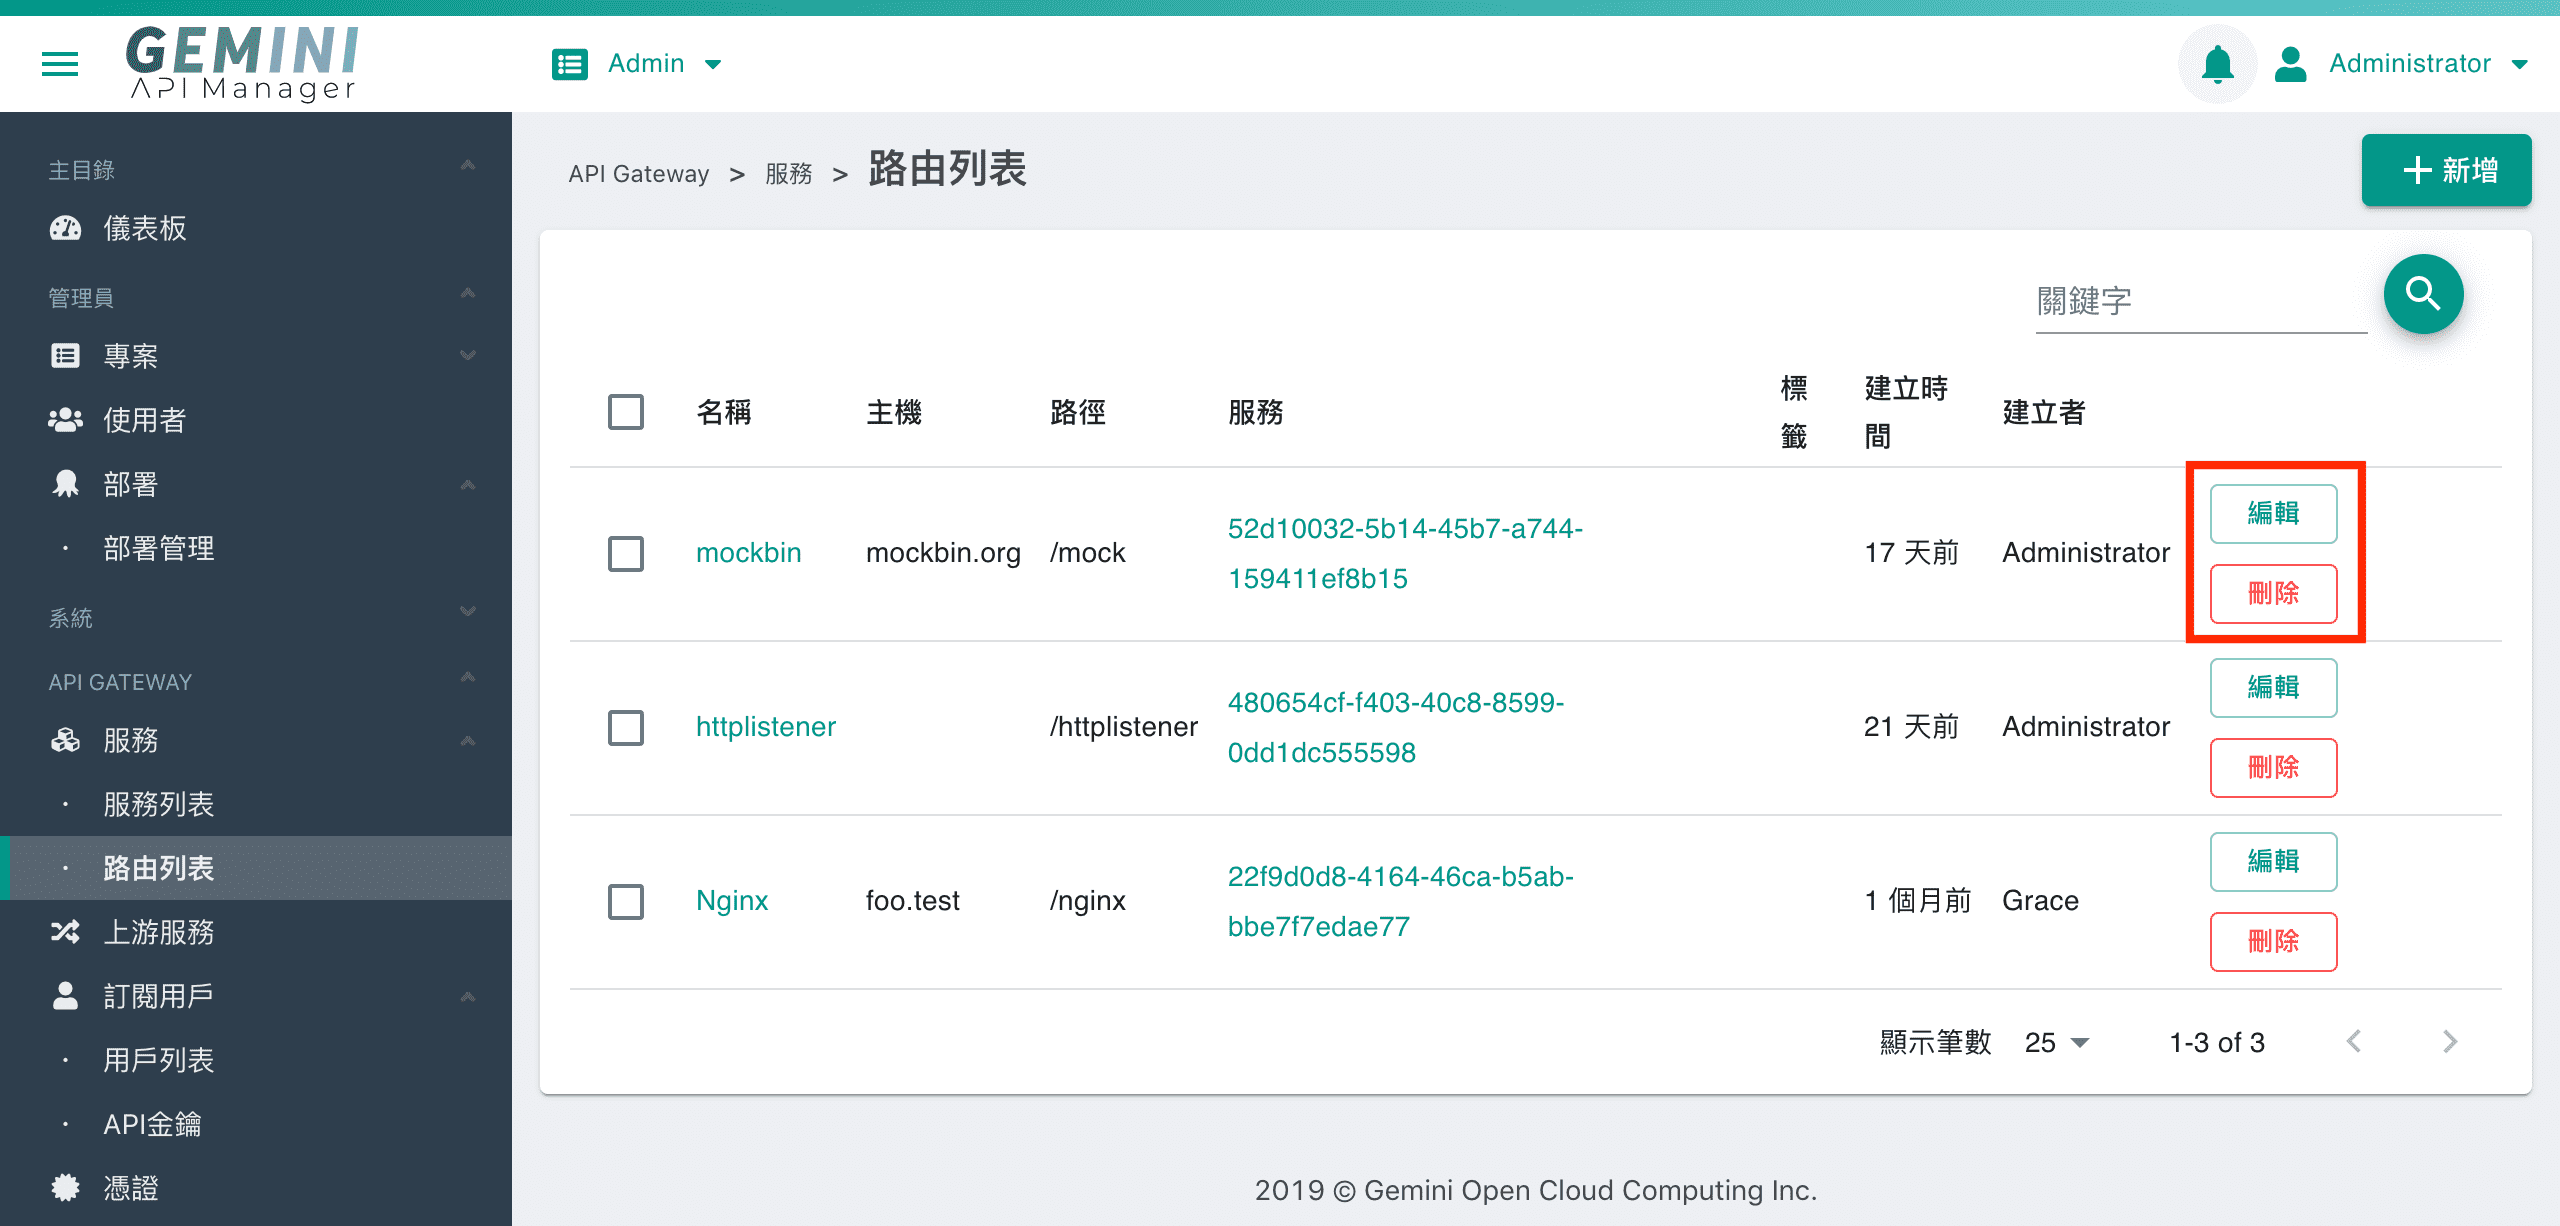Click the 名稱 column header
This screenshot has height=1226, width=2560.
click(724, 412)
